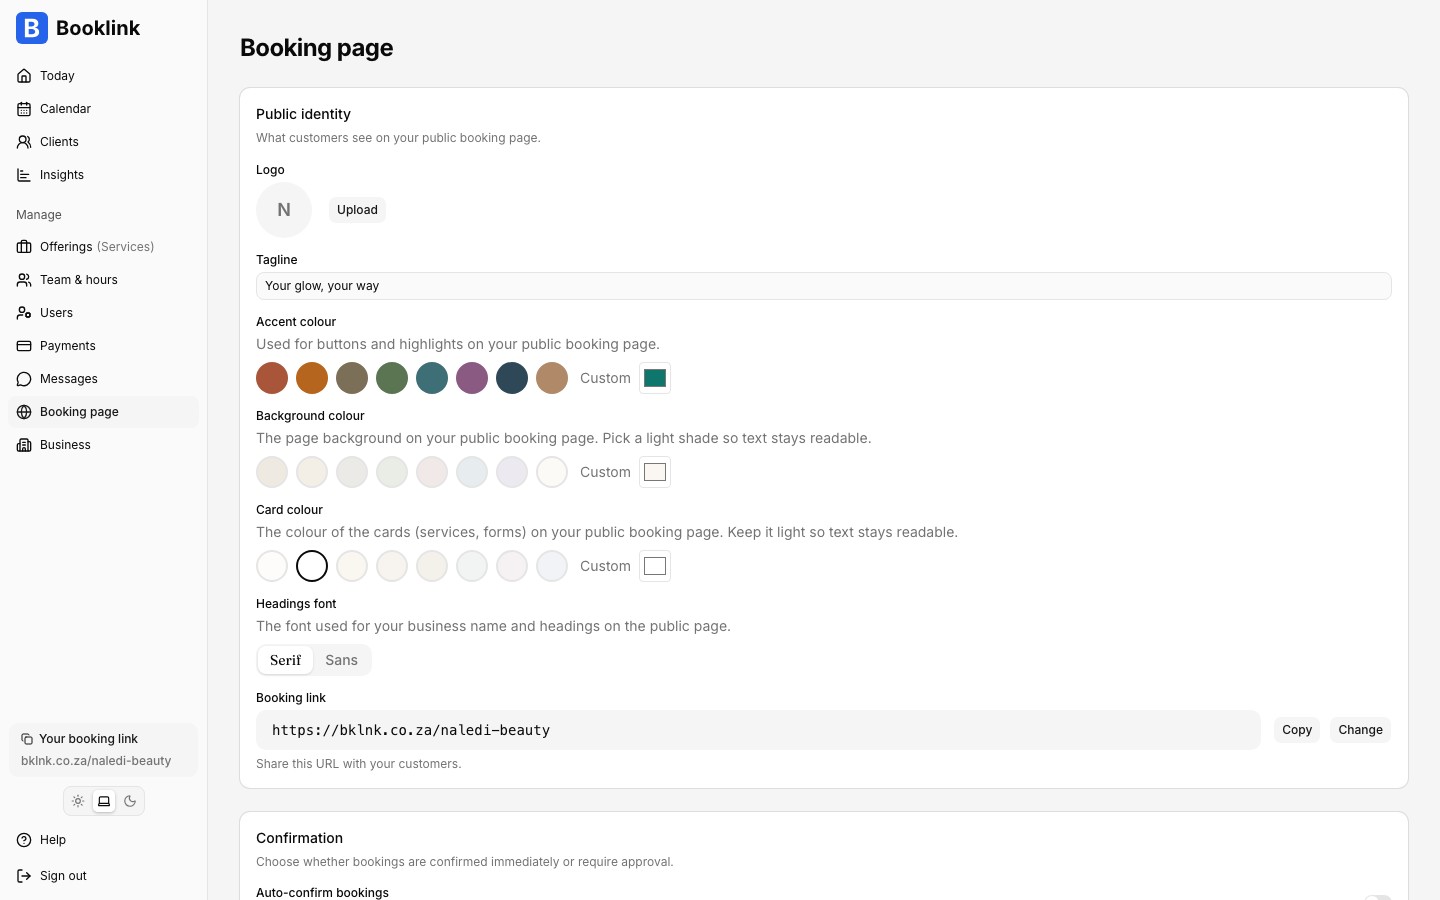The height and width of the screenshot is (900, 1440).
Task: Open Business menu item
Action: click(x=104, y=445)
